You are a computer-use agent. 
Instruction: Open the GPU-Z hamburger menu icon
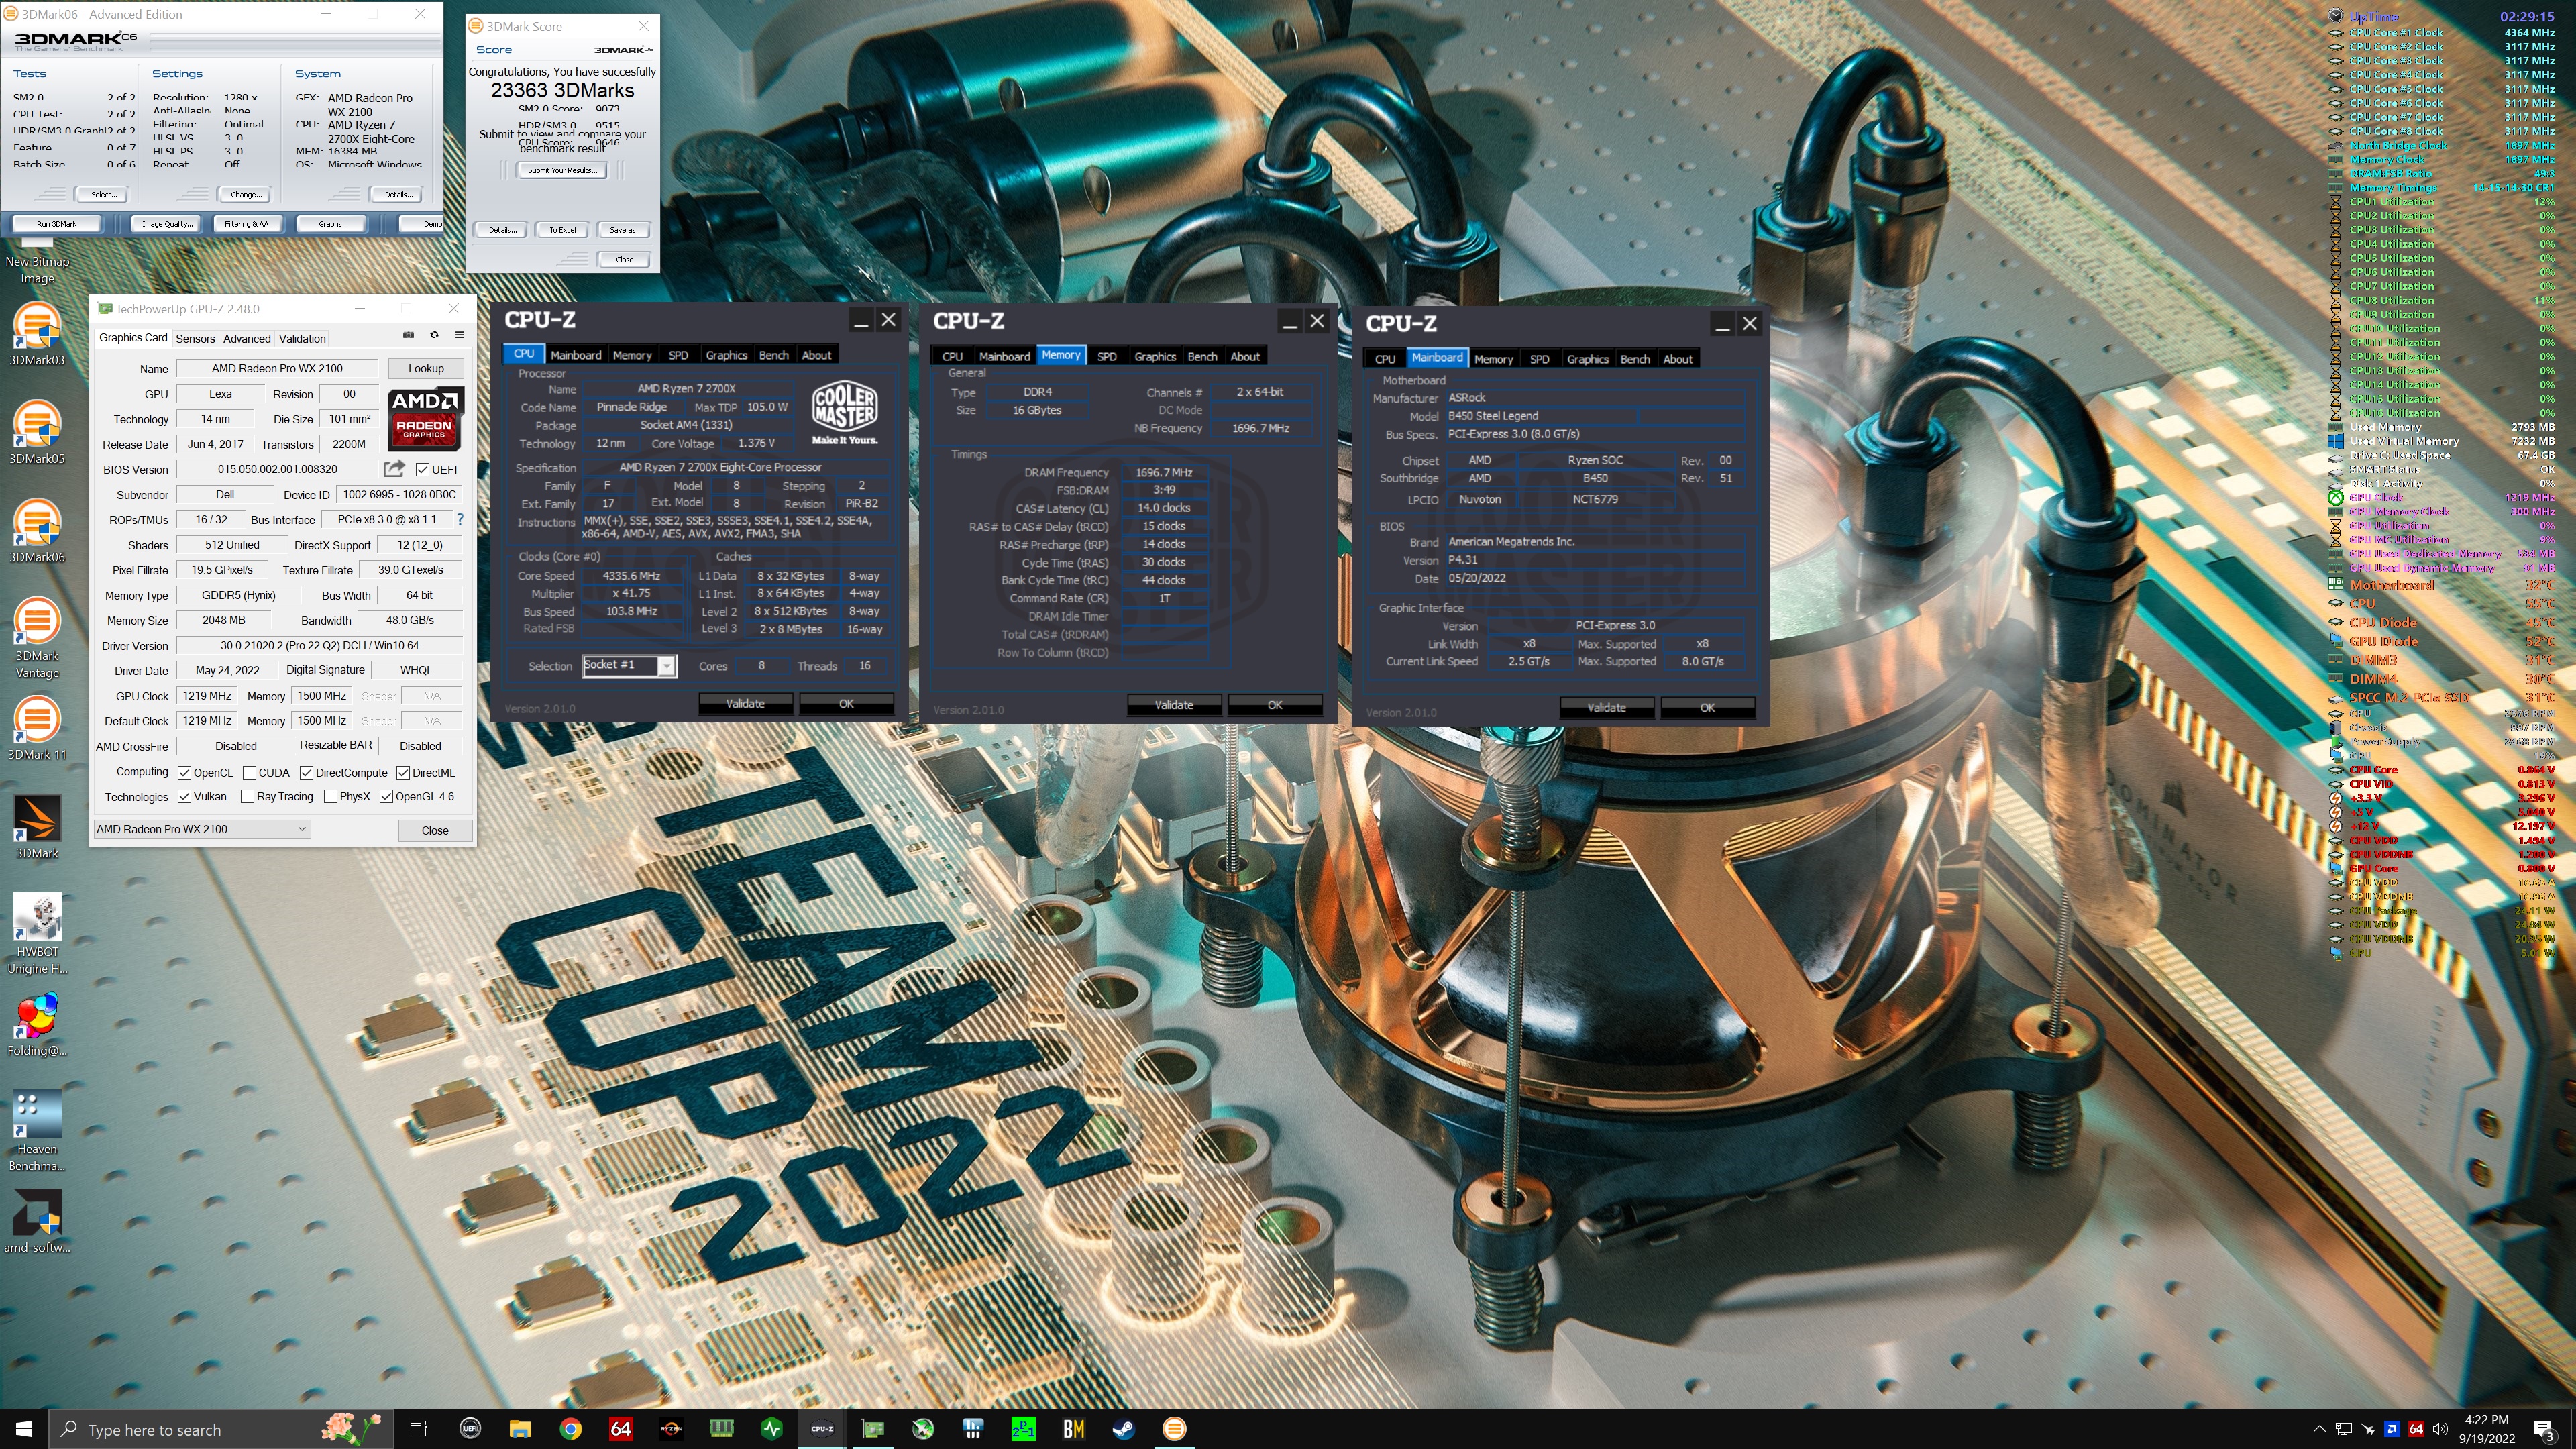460,335
